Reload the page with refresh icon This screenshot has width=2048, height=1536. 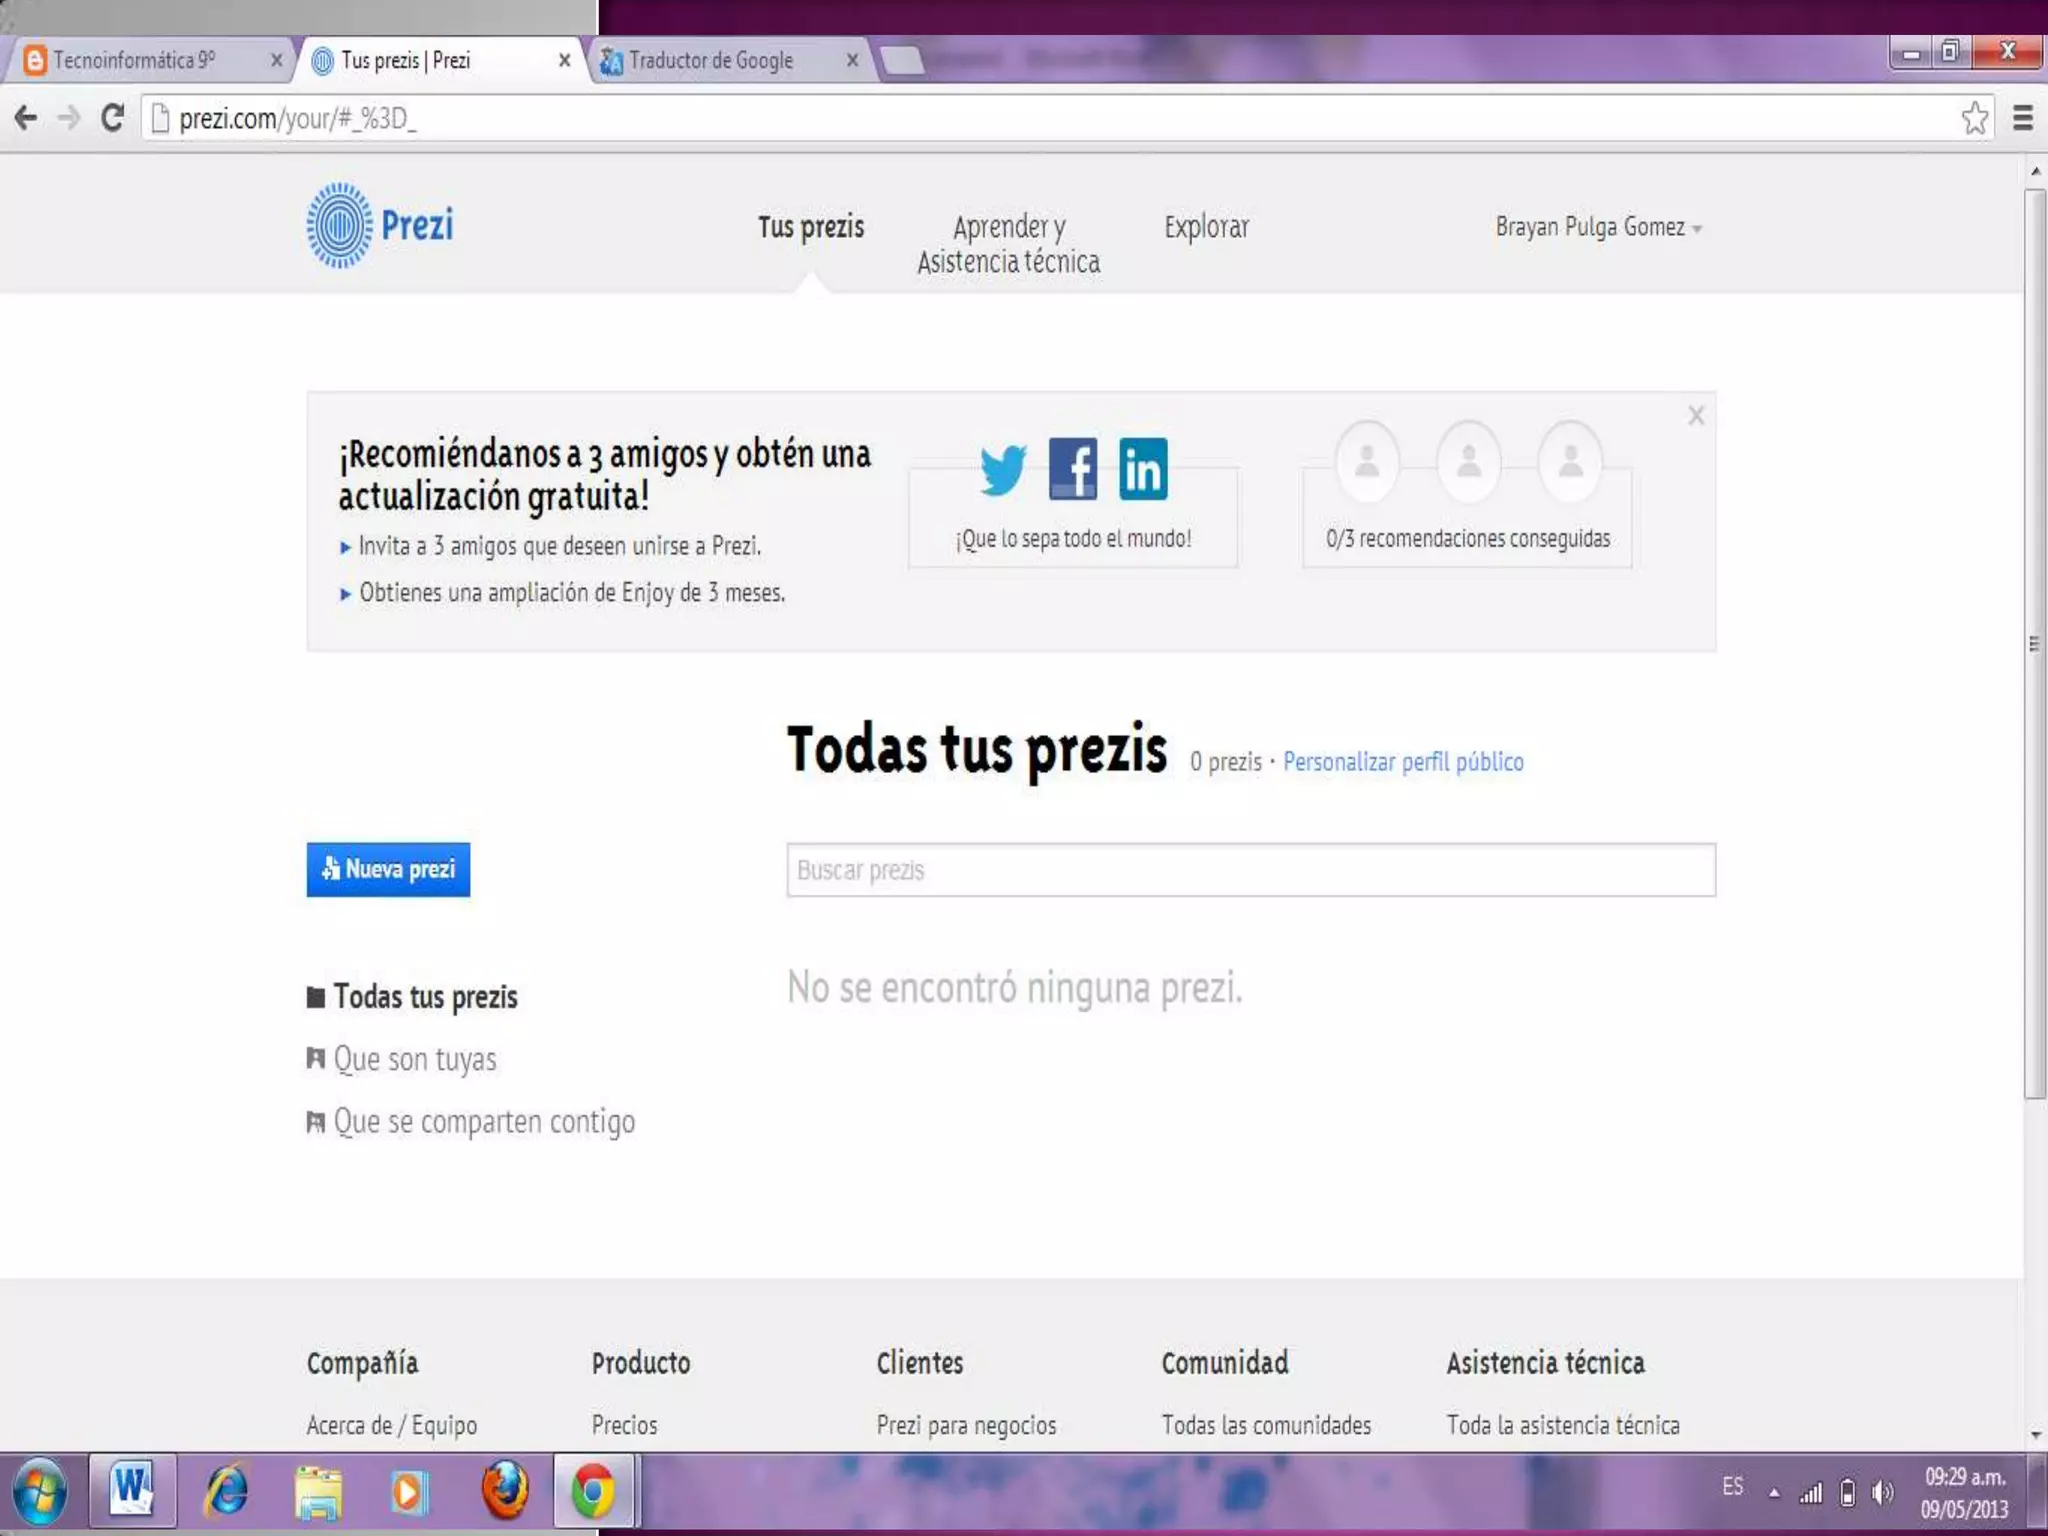[113, 118]
